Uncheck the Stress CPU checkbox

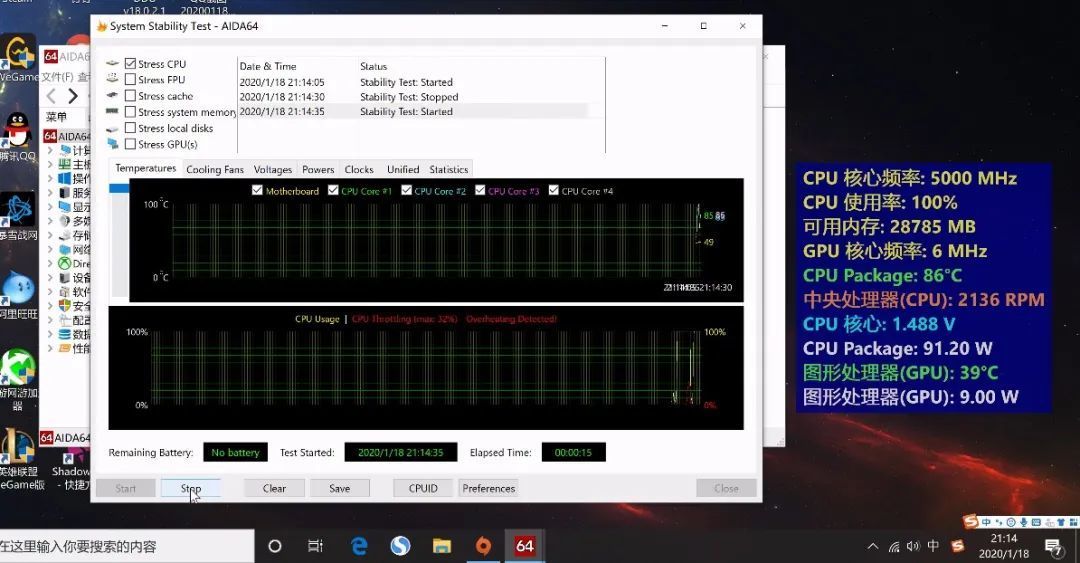pos(130,63)
